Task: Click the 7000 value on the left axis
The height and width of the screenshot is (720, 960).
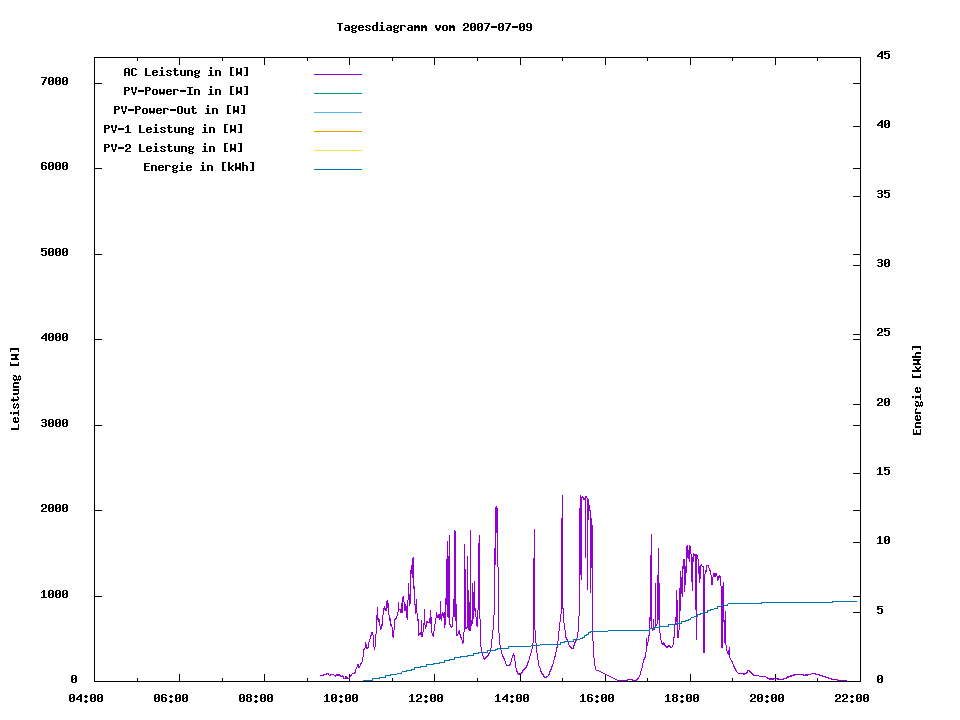Action: [x=54, y=81]
